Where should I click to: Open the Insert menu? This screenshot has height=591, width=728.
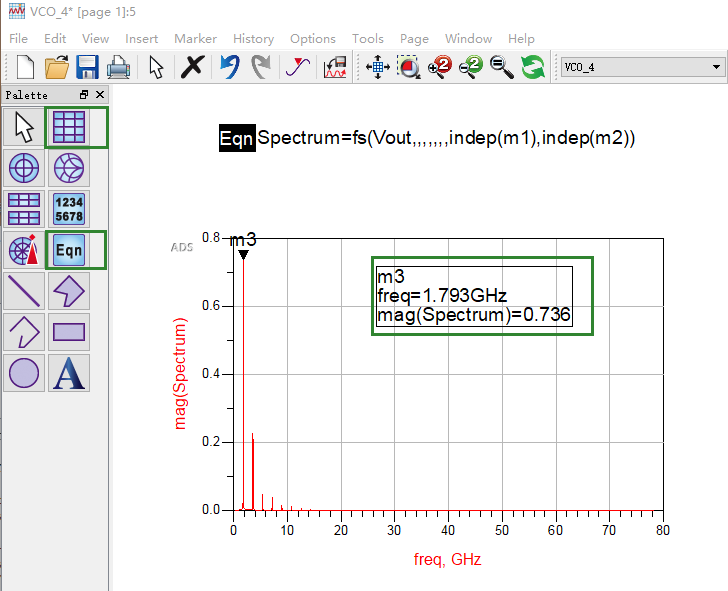[x=142, y=39]
